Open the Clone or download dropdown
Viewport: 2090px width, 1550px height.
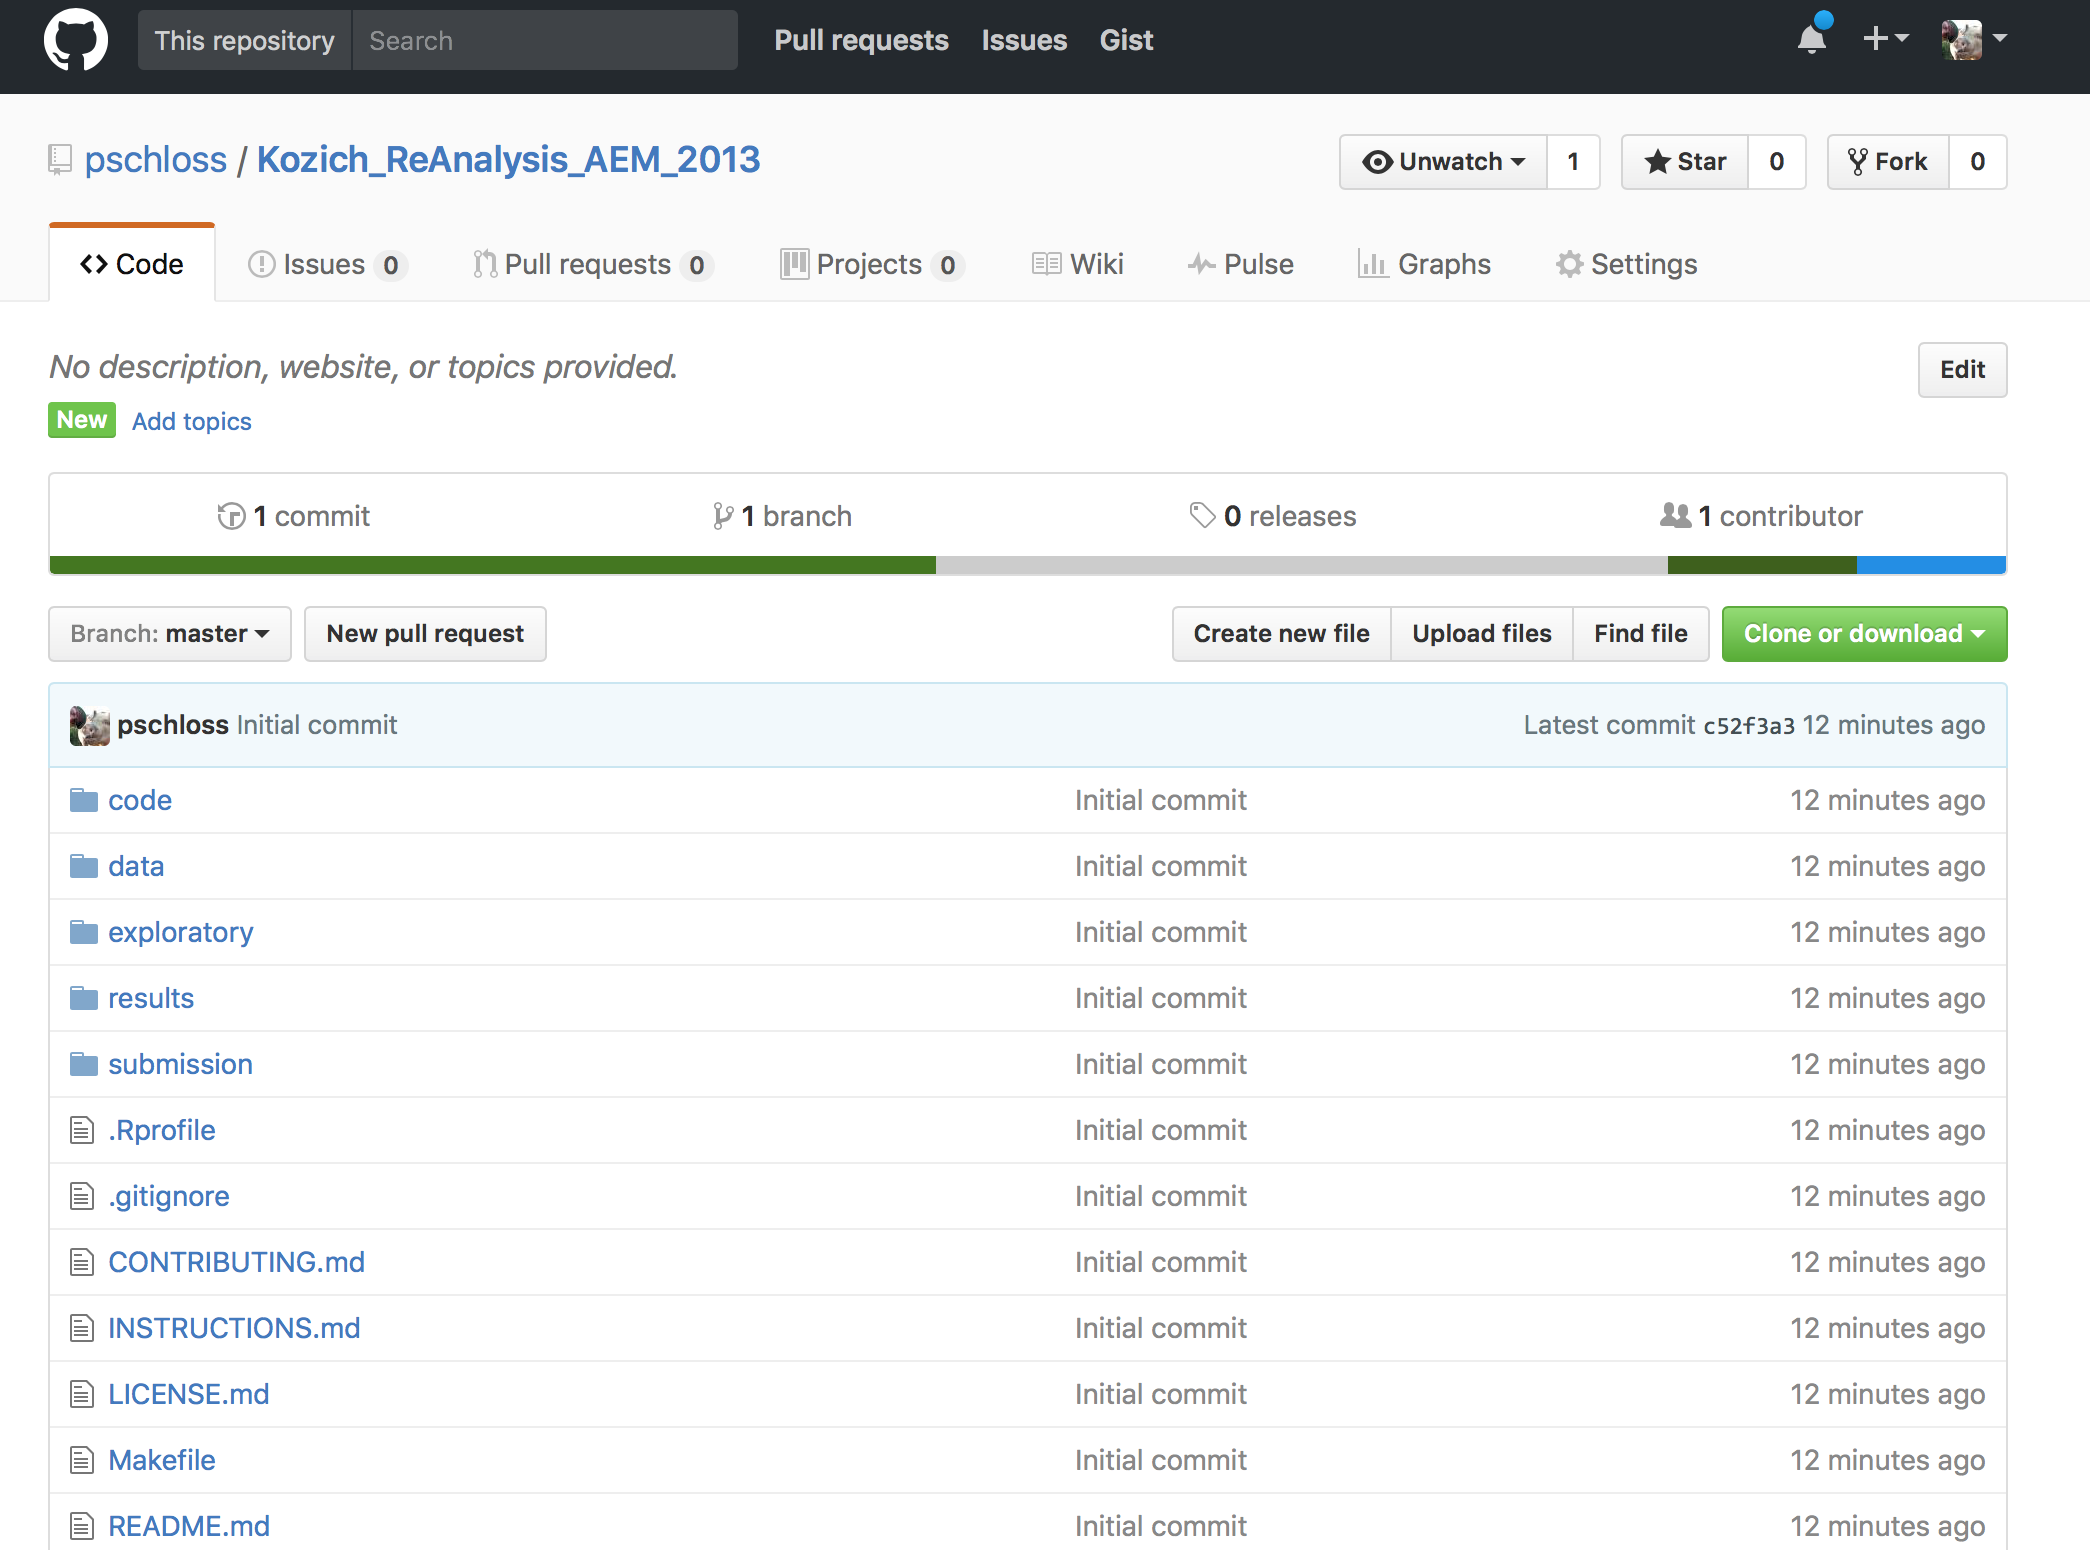point(1864,634)
